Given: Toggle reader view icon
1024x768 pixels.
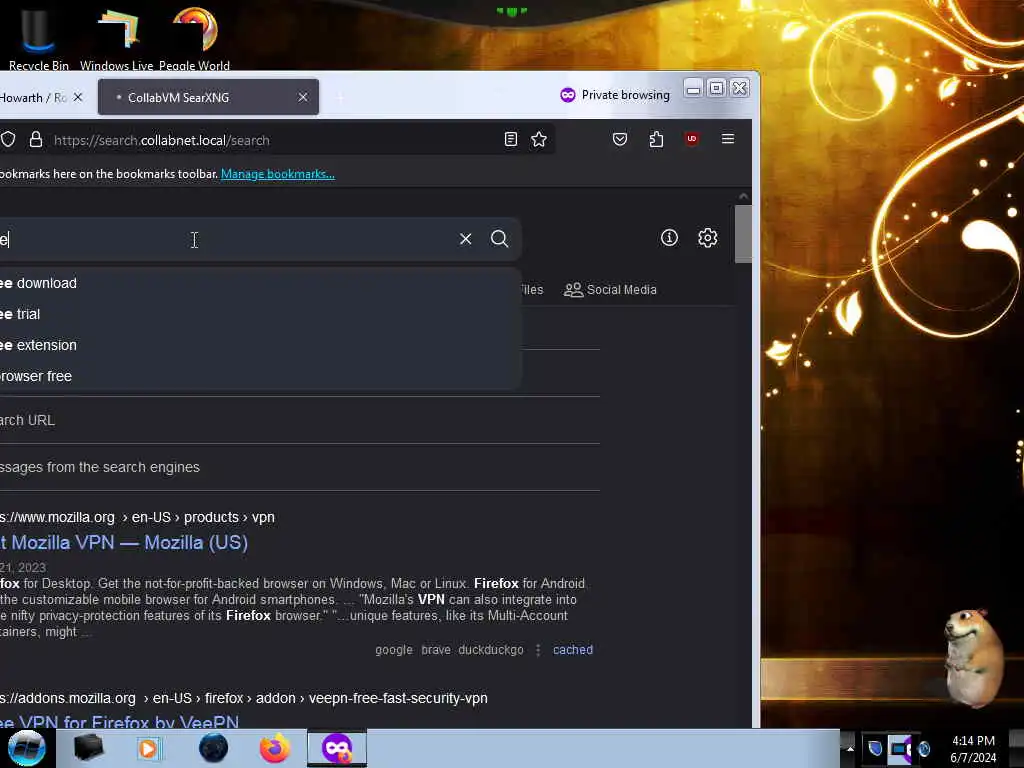Looking at the screenshot, I should pyautogui.click(x=511, y=139).
